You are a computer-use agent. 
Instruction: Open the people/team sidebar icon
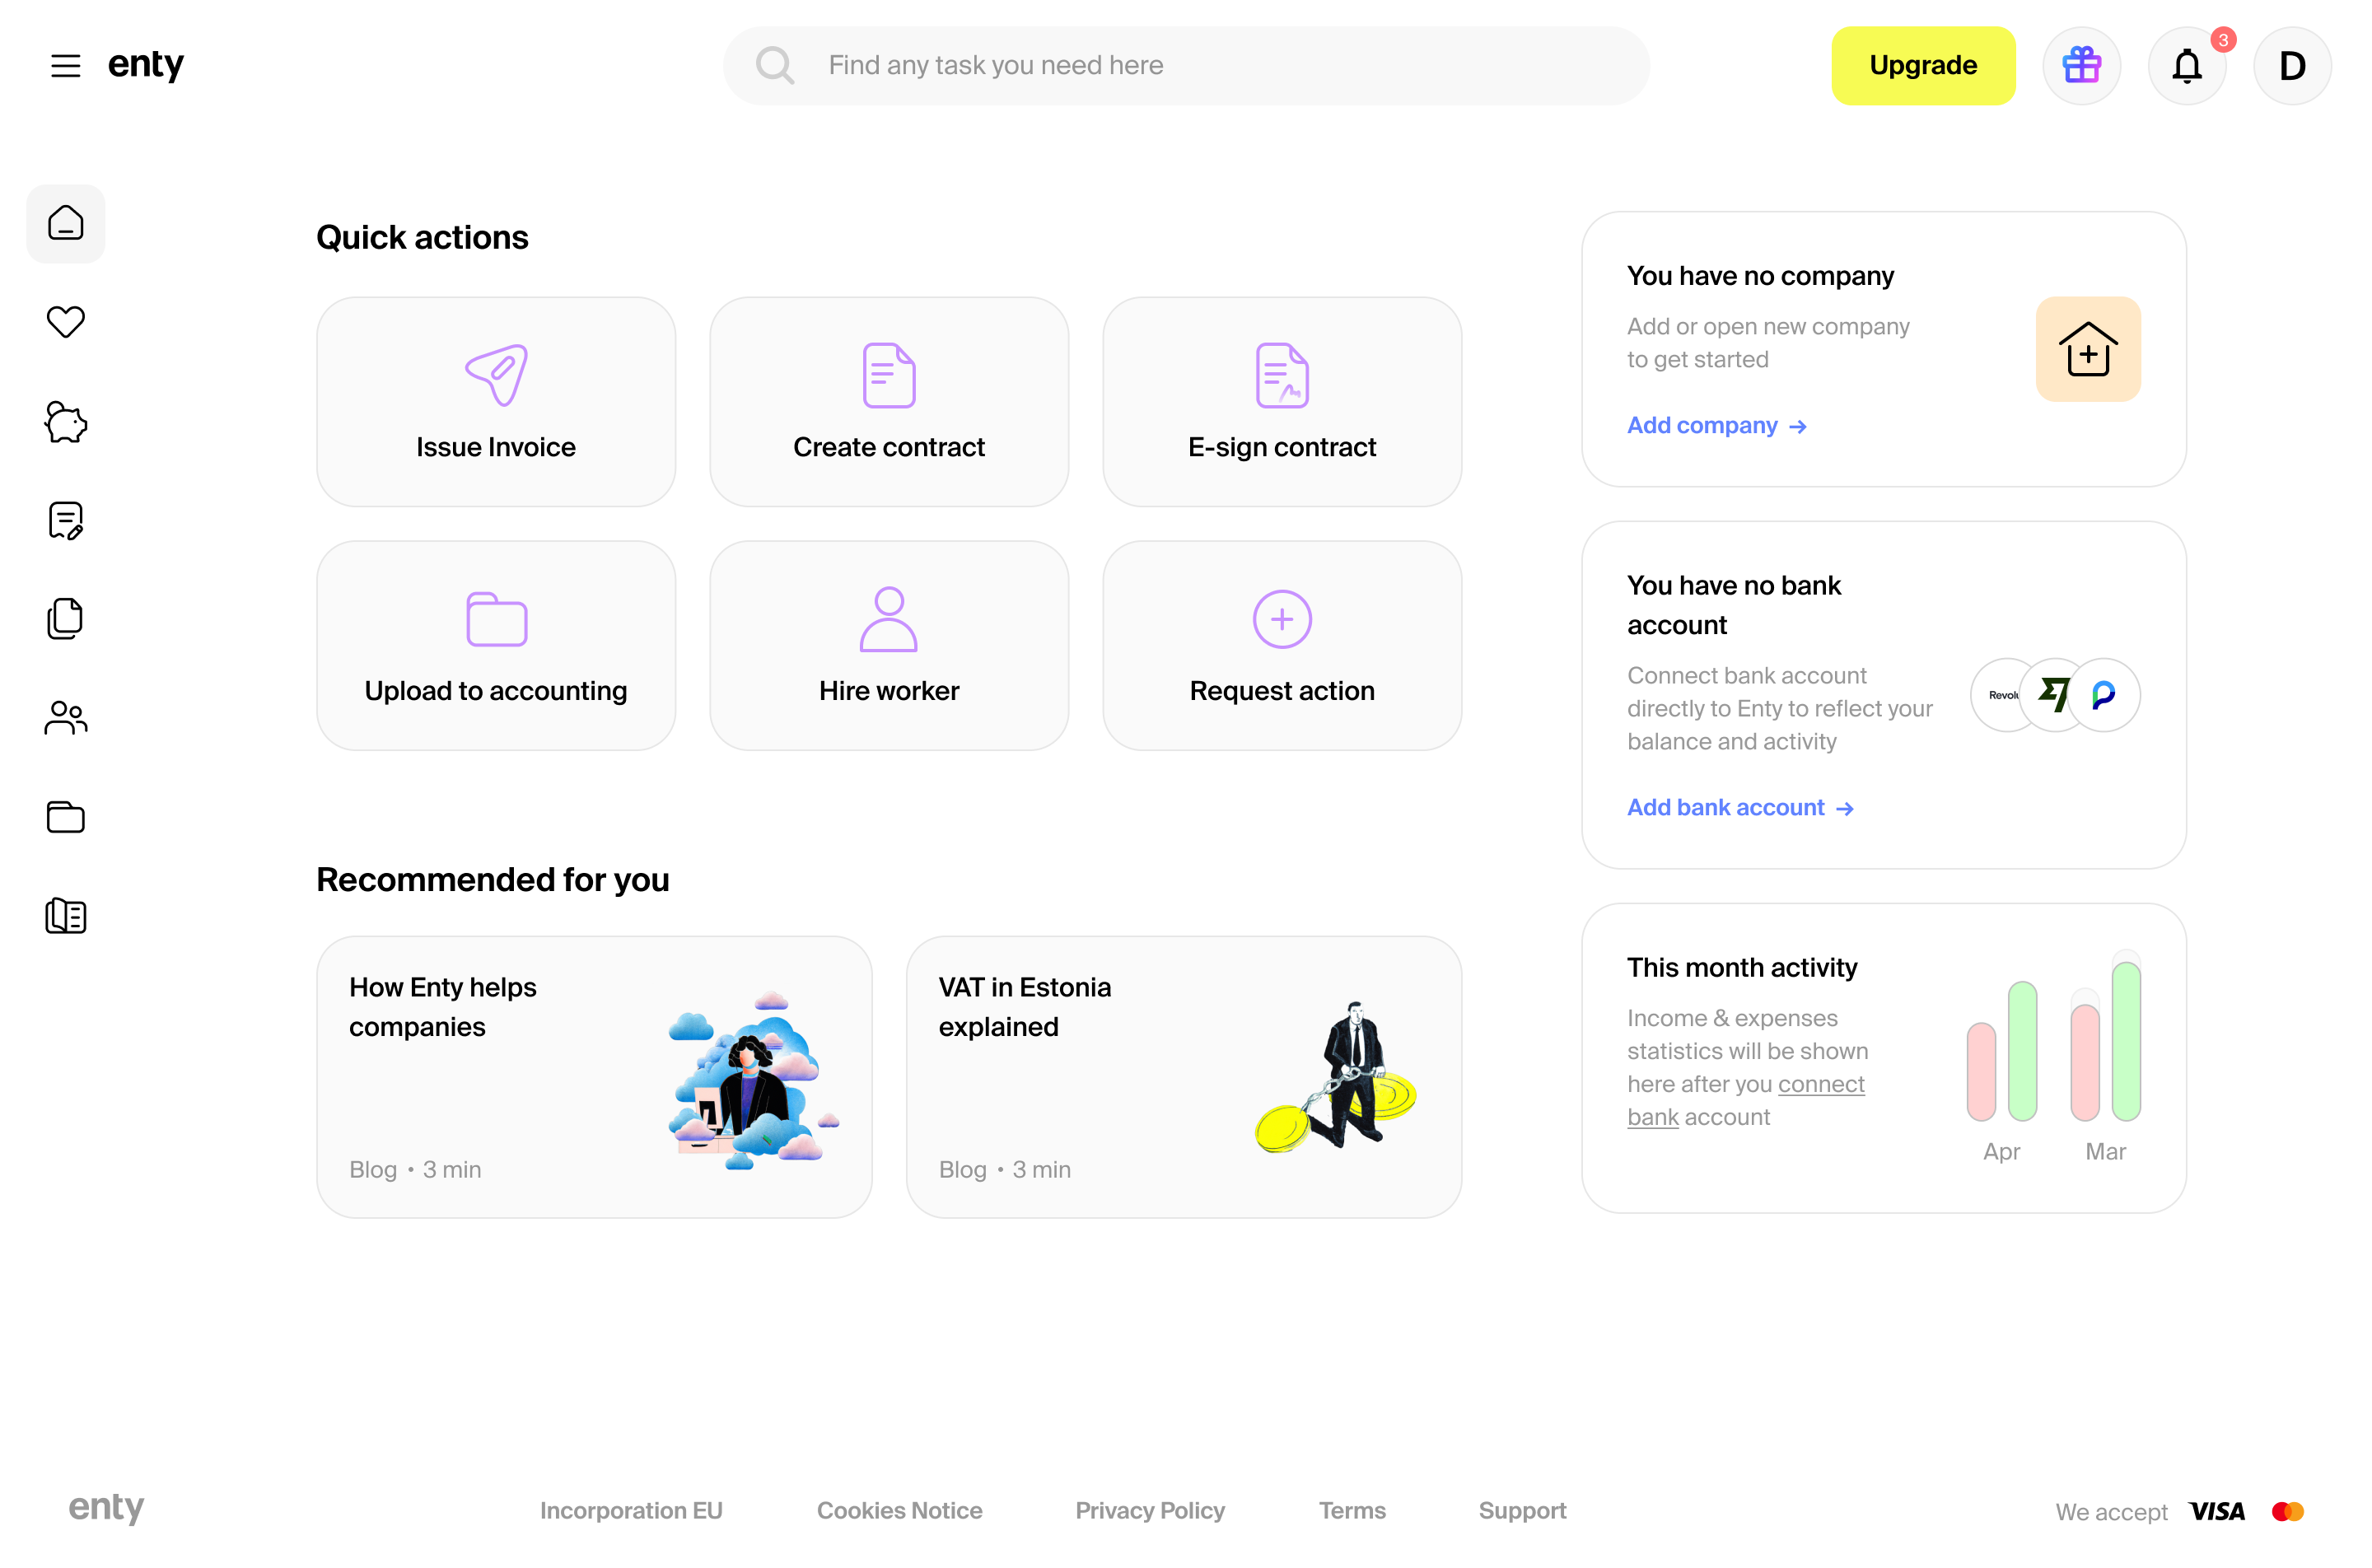point(66,718)
